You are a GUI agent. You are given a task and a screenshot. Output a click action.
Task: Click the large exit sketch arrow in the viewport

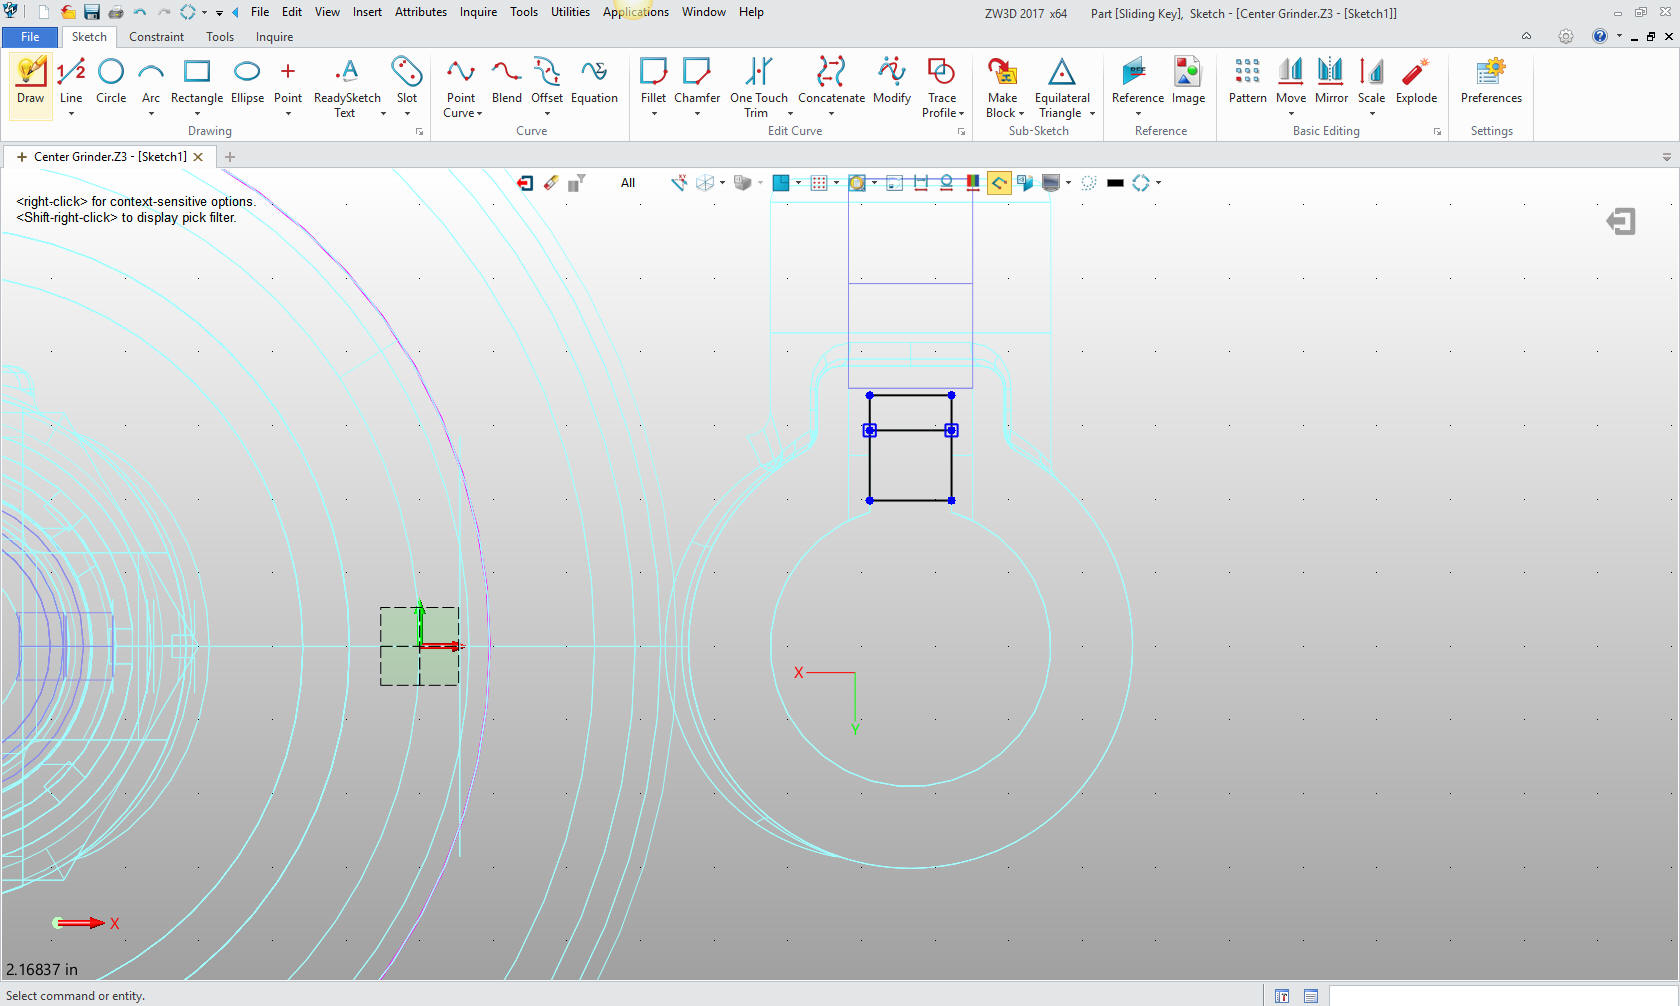coord(1621,221)
